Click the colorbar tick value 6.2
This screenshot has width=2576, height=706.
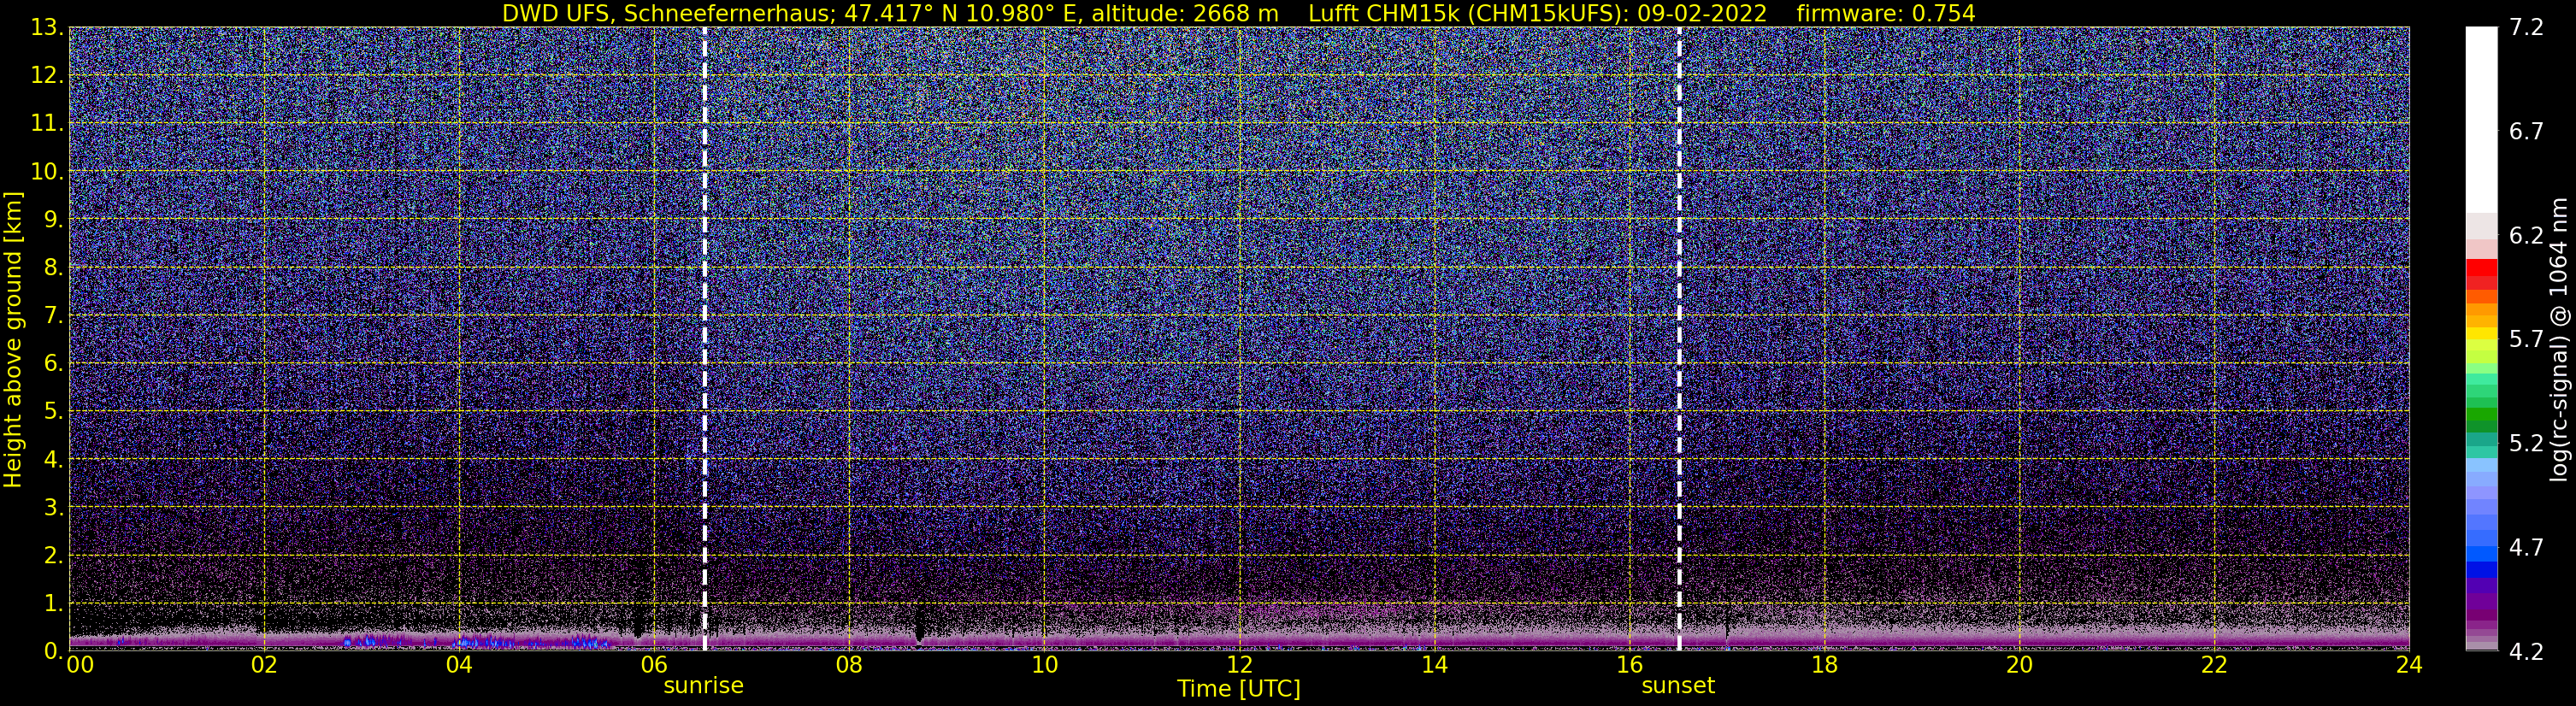click(x=2526, y=236)
